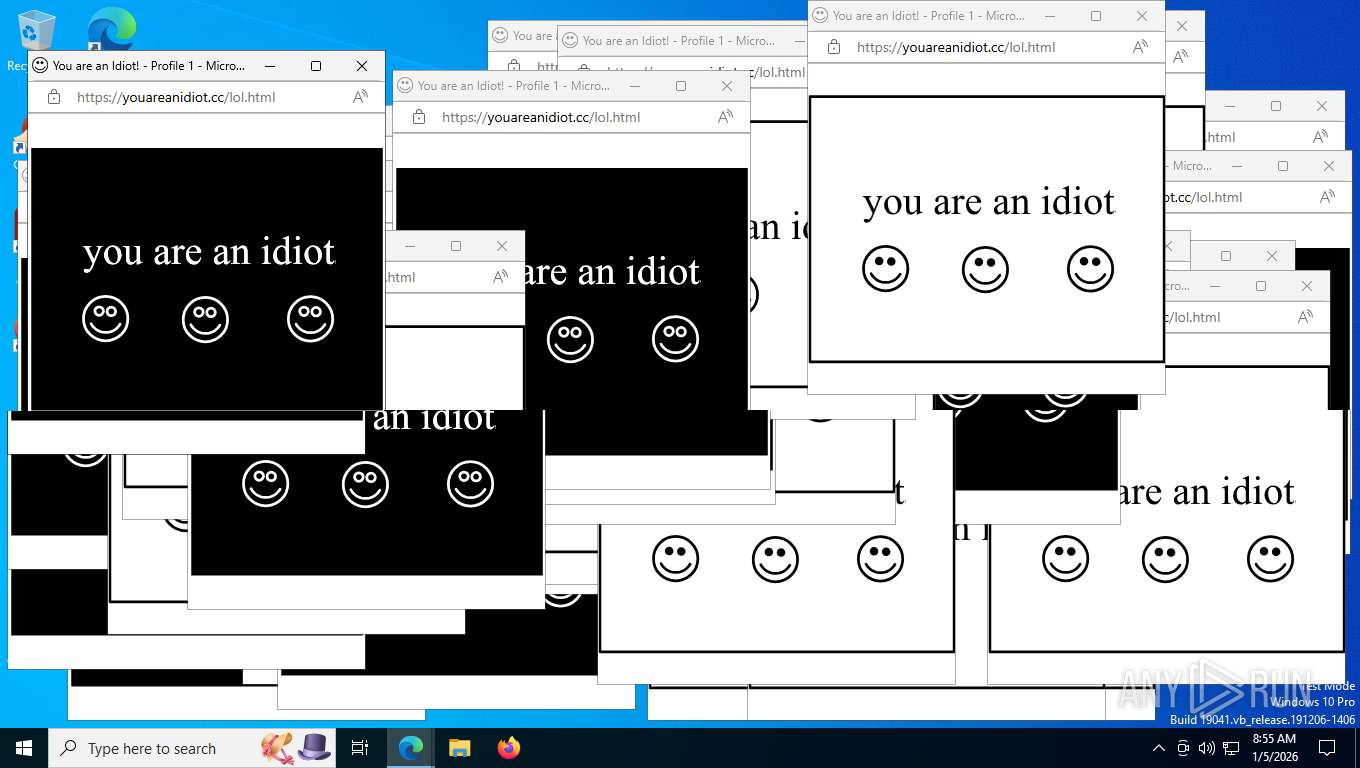The image size is (1360, 768).
Task: Click the 'c/lol.html' address text
Action: [x=1193, y=317]
